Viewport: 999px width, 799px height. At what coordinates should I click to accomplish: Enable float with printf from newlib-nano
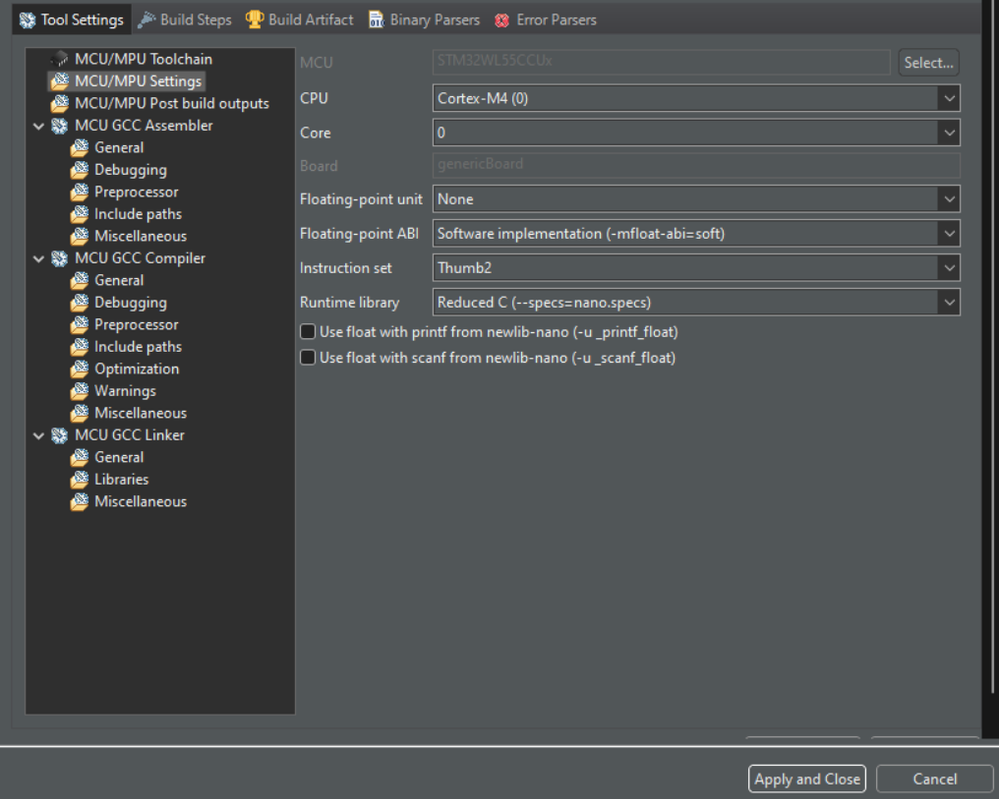308,331
